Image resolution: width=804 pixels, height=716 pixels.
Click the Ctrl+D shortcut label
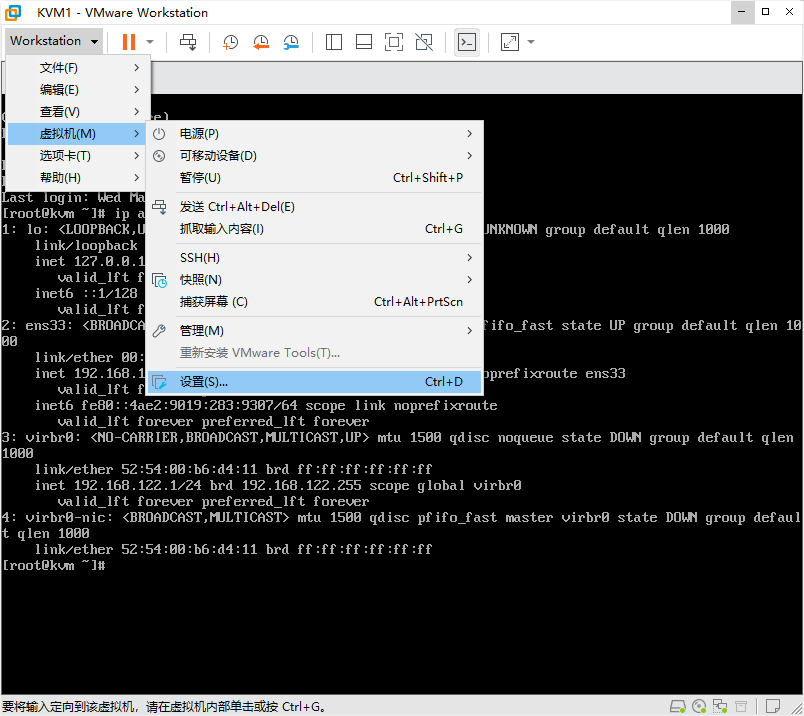click(444, 382)
